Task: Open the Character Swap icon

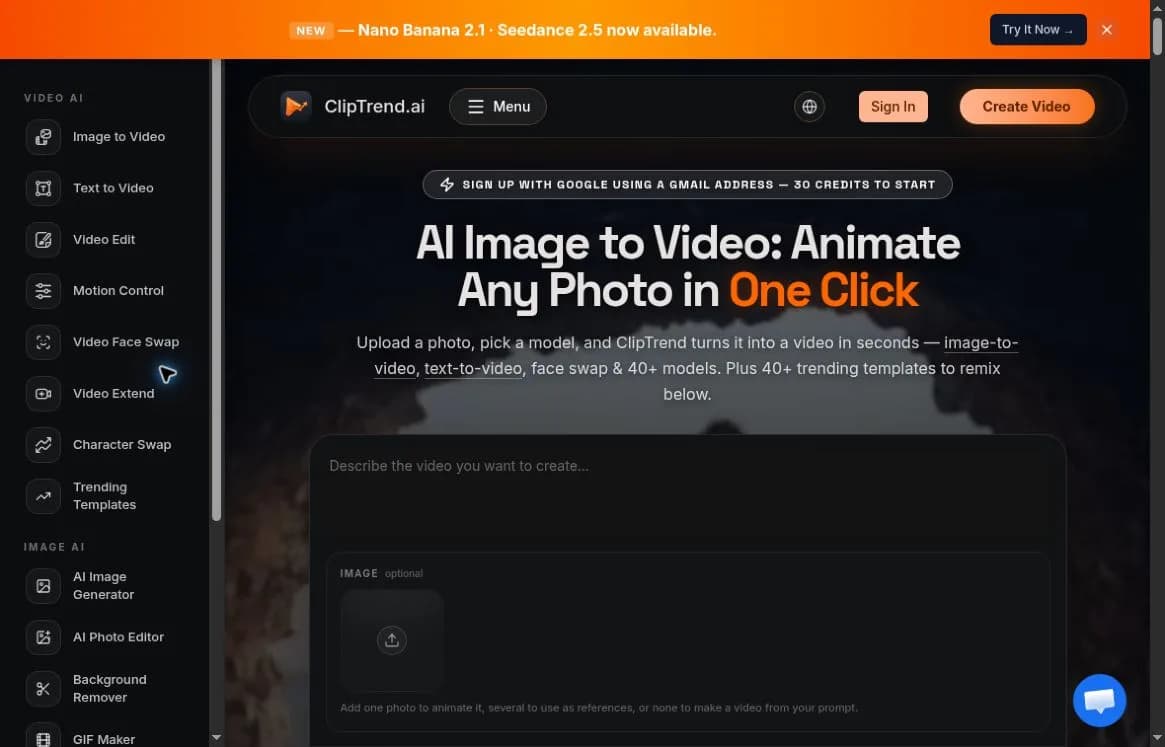Action: [x=43, y=444]
